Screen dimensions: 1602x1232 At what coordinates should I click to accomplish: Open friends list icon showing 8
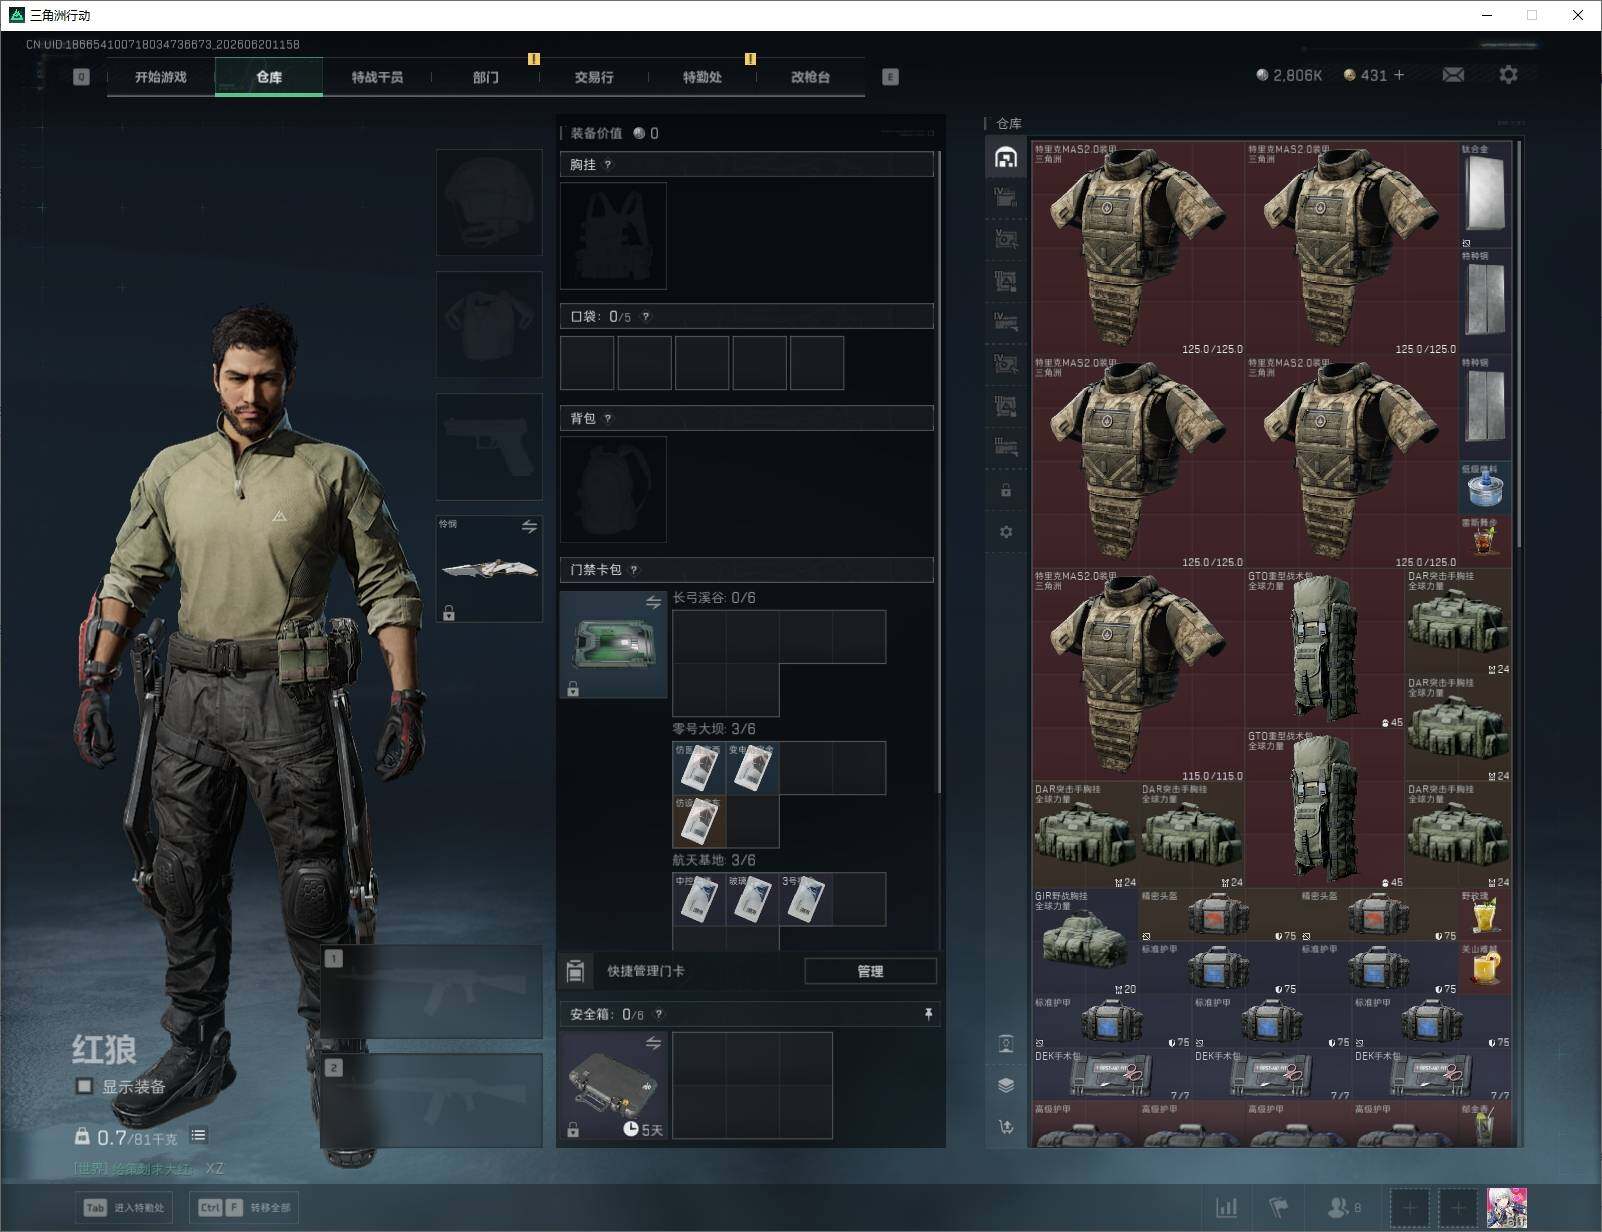tap(1343, 1208)
